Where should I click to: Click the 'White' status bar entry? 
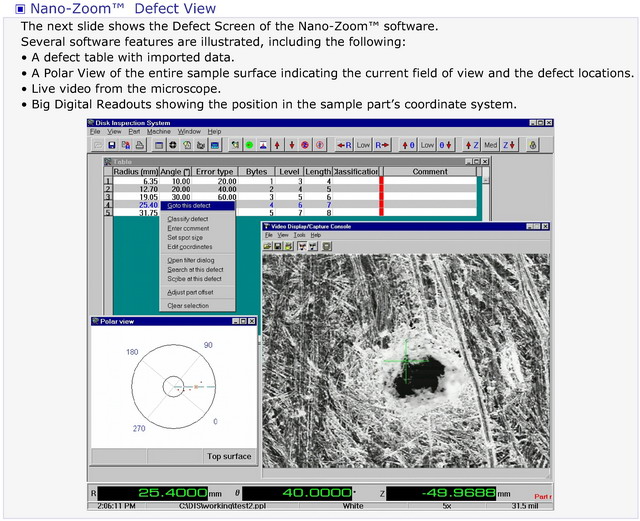(x=353, y=506)
